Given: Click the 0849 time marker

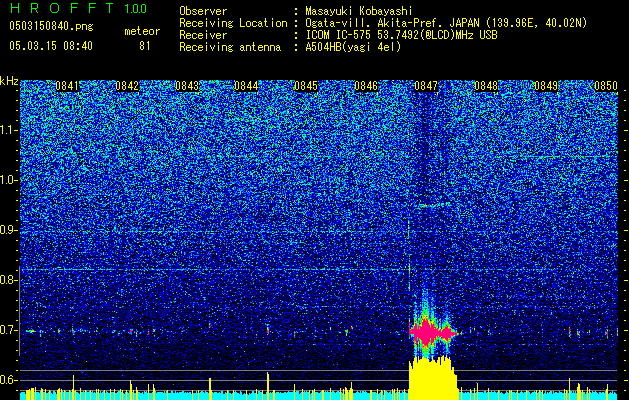Looking at the screenshot, I should coord(546,86).
